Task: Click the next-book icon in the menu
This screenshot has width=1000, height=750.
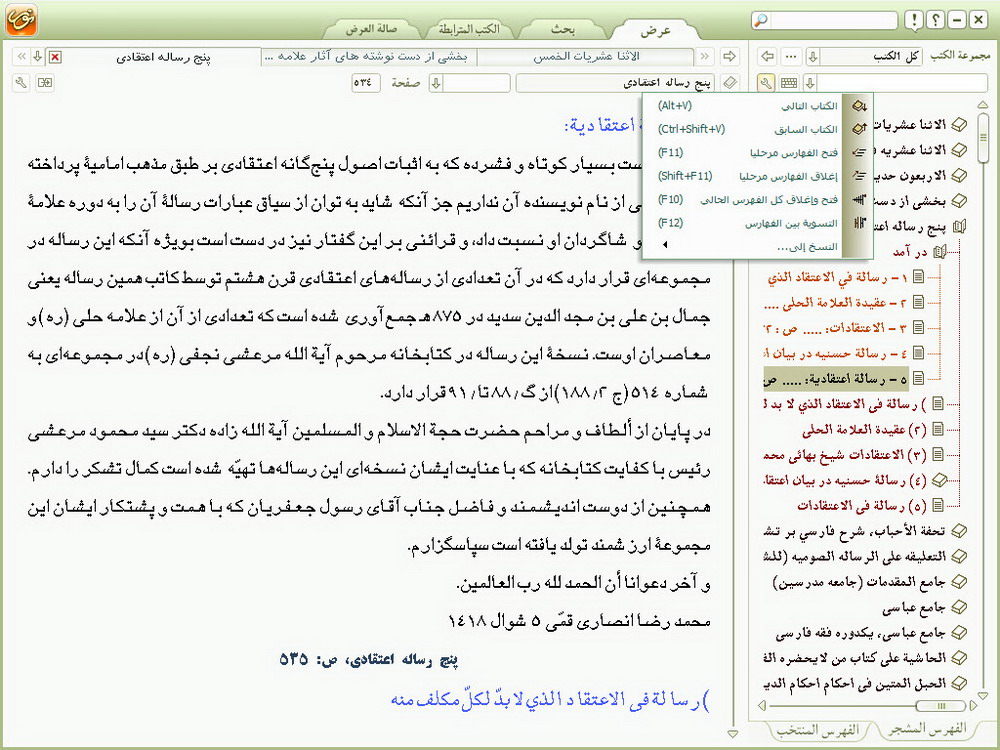Action: [858, 106]
